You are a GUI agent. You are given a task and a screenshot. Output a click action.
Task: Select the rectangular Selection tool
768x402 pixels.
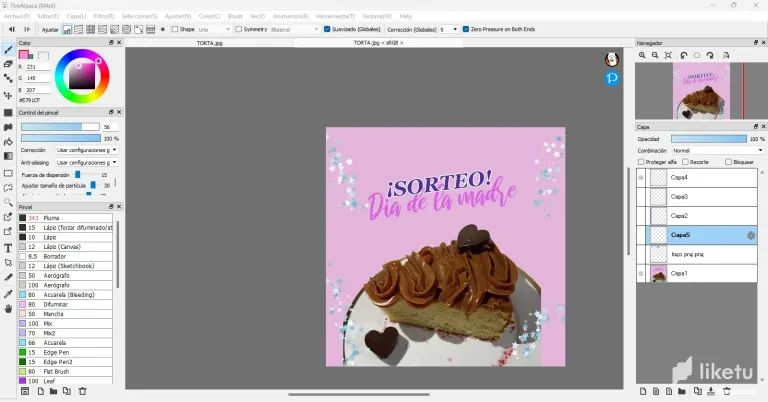coord(8,173)
